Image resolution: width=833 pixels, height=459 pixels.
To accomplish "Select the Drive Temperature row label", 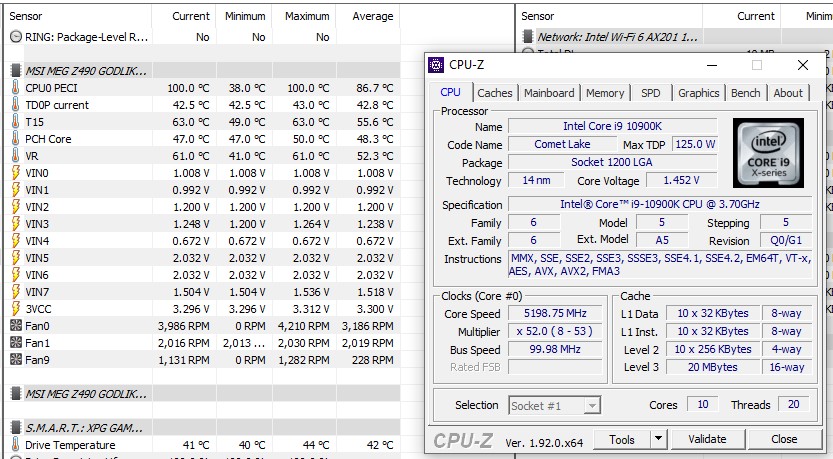I will tap(70, 445).
